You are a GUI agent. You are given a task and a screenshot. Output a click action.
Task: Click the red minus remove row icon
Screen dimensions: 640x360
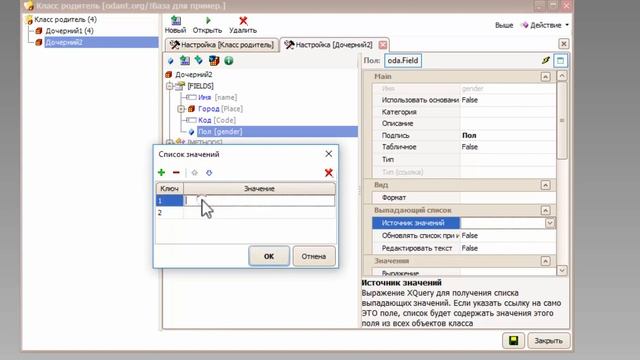[x=176, y=173]
